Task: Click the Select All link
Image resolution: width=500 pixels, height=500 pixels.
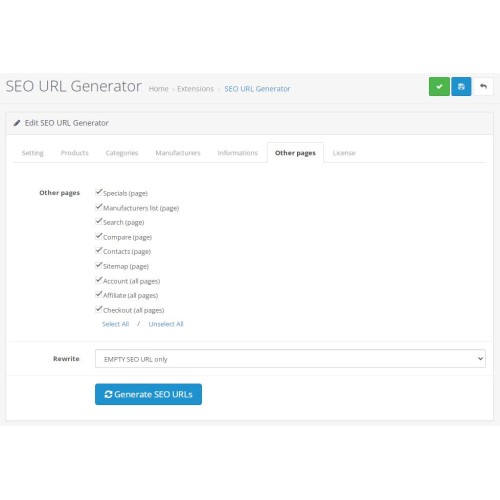Action: (x=115, y=324)
